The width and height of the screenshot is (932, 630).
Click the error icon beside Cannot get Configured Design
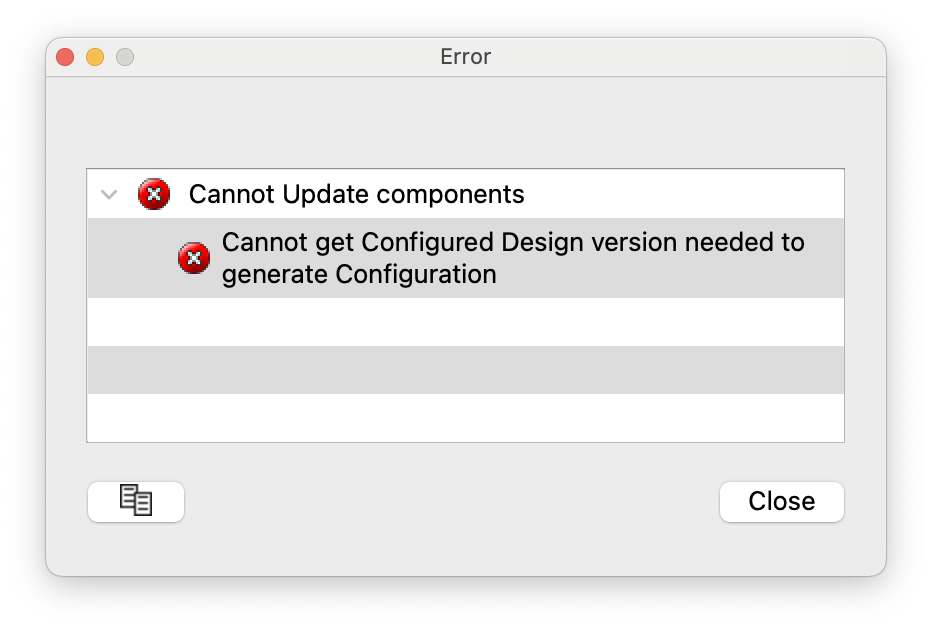(193, 258)
